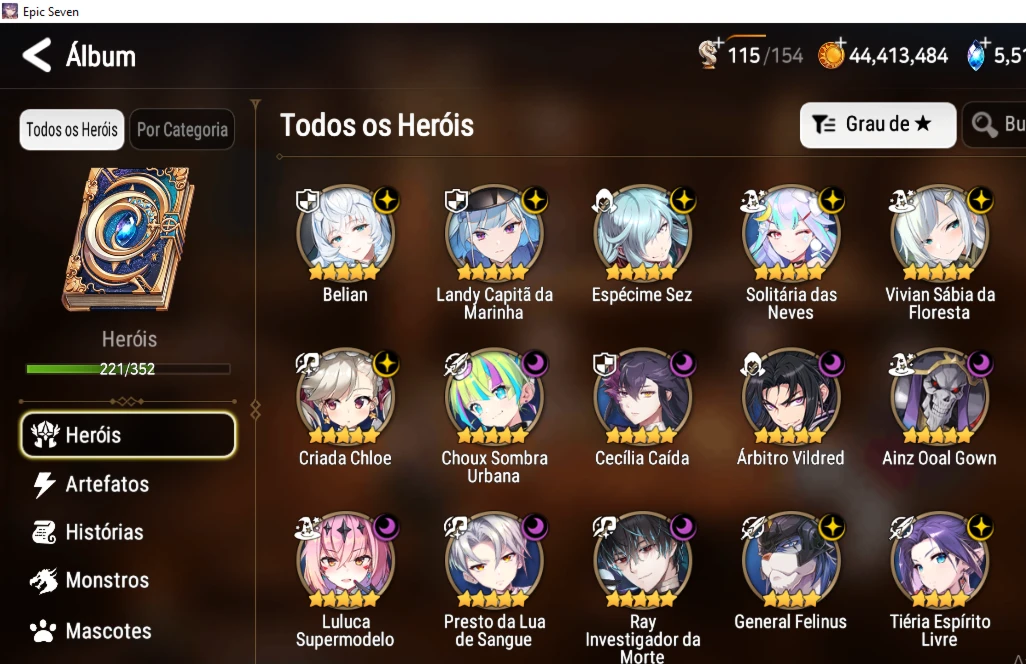Open the Belian hero portrait
The image size is (1026, 664).
coord(345,234)
